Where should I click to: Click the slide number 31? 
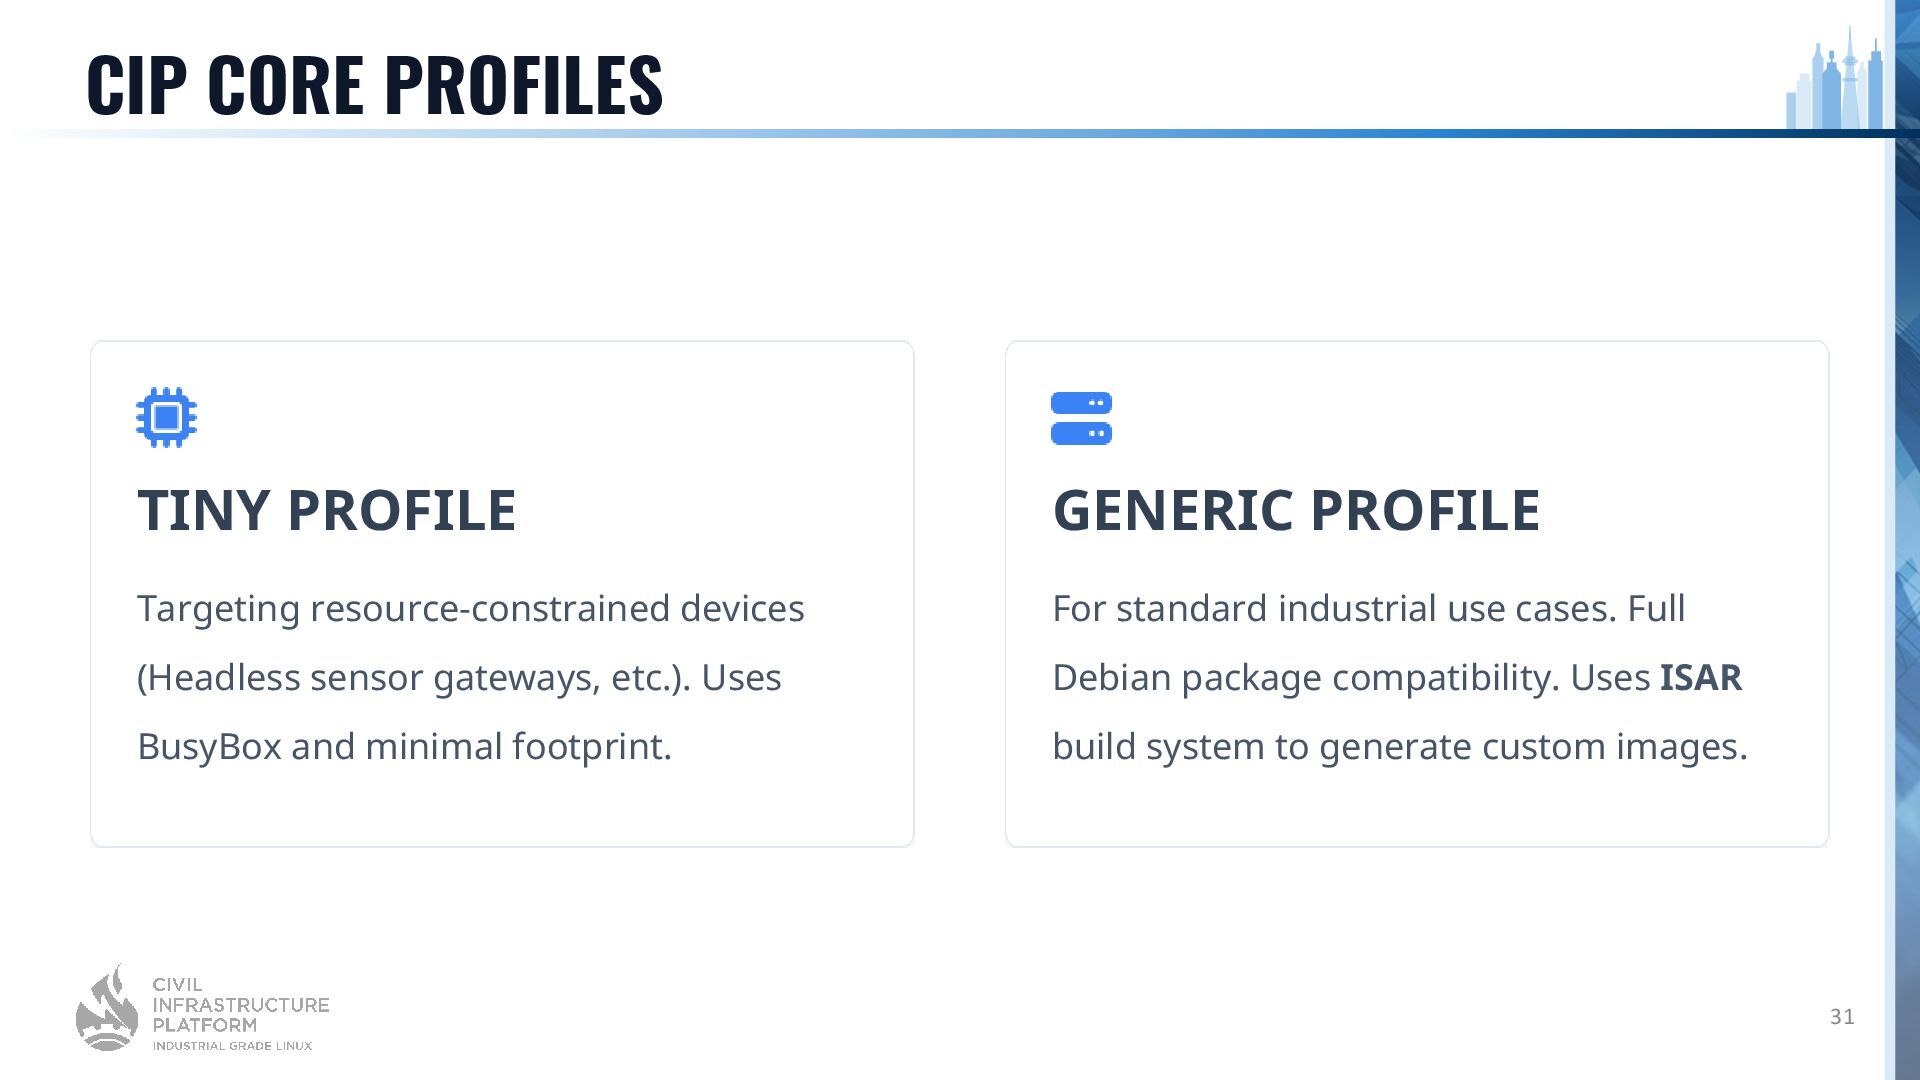[1842, 1017]
